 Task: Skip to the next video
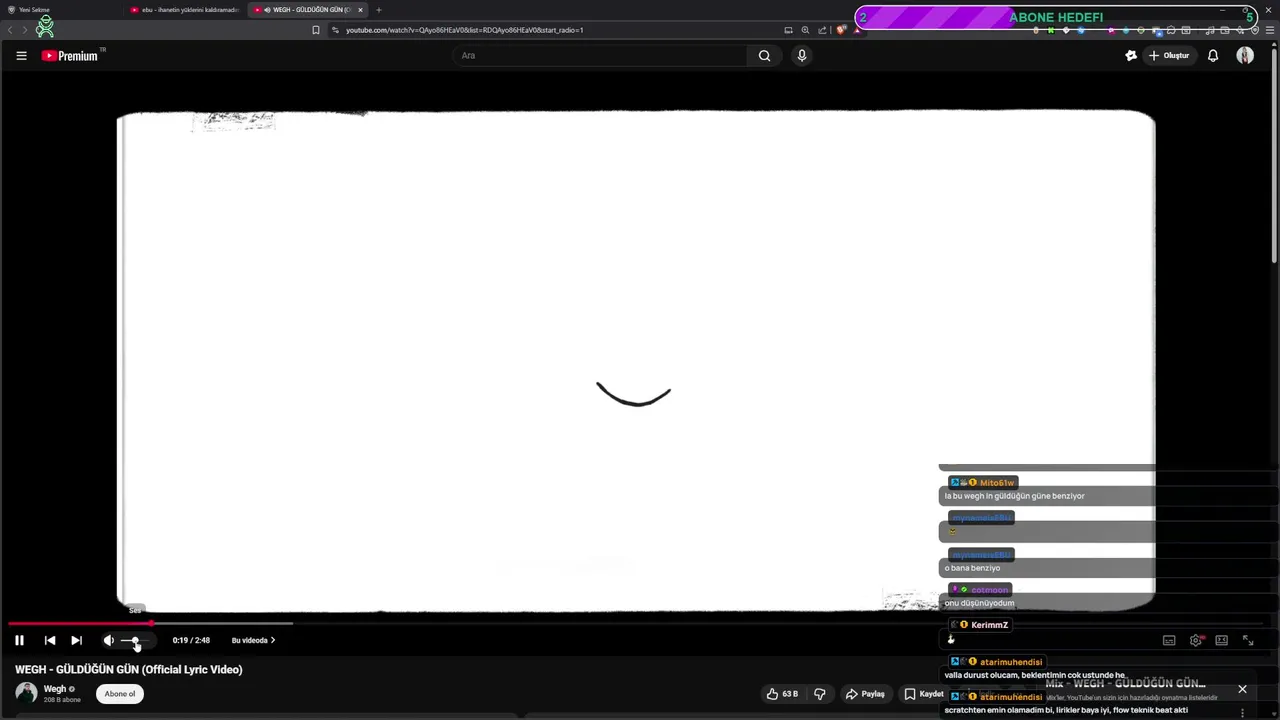(76, 640)
